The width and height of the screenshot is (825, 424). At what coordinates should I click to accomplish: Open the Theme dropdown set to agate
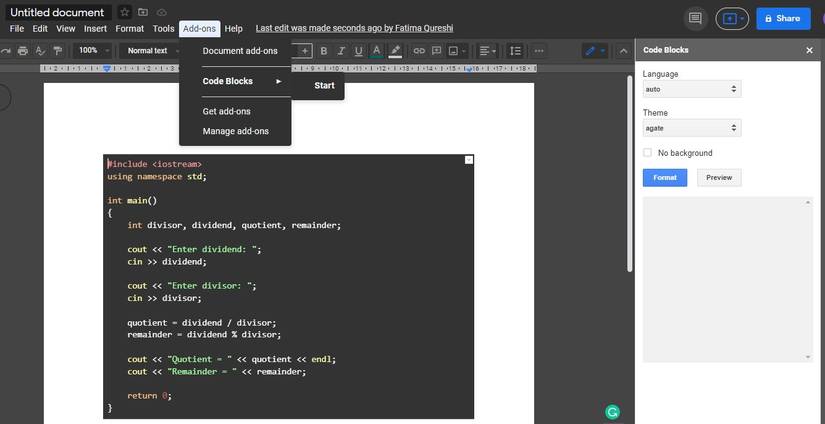[691, 128]
